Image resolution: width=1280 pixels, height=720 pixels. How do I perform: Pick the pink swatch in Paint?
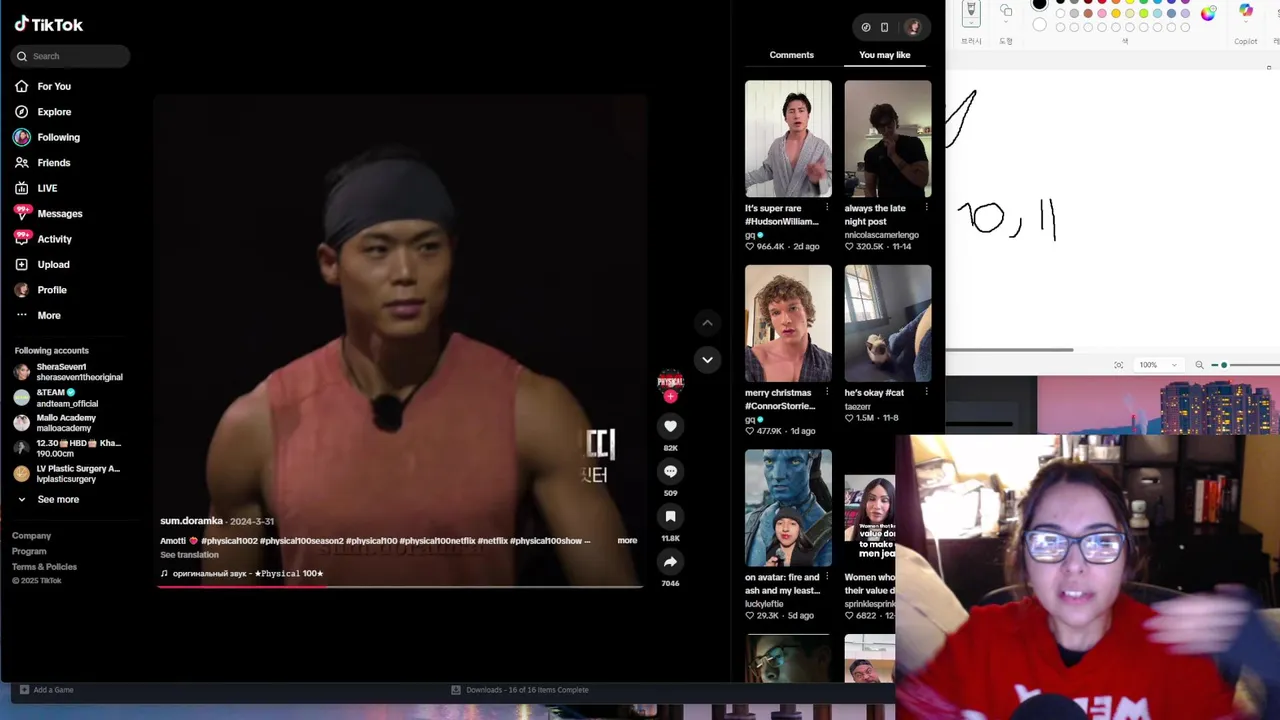click(x=1102, y=14)
